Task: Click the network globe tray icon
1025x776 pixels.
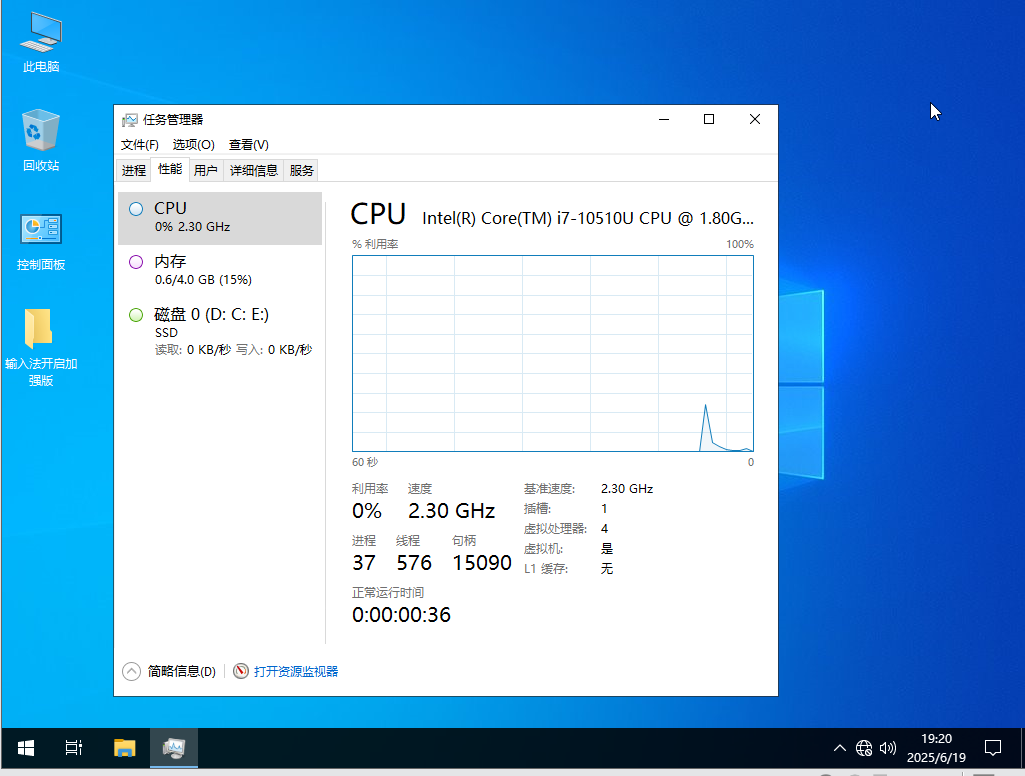Action: 864,748
